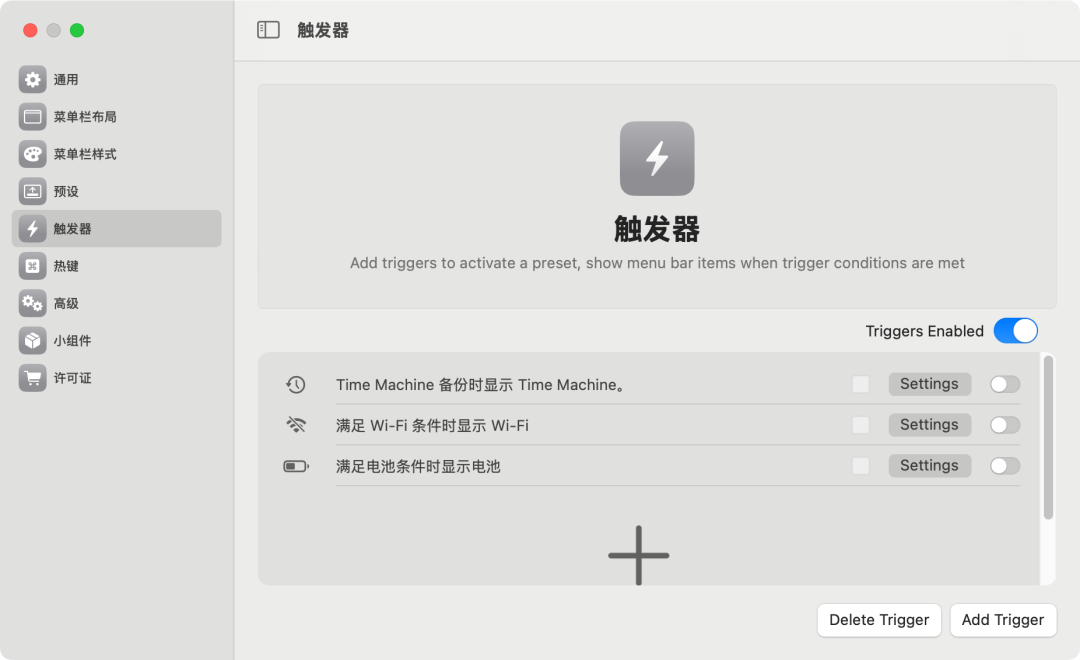Screen dimensions: 1080x660
Task: Click the Time Machine clock icon in trigger list
Action: (x=295, y=384)
